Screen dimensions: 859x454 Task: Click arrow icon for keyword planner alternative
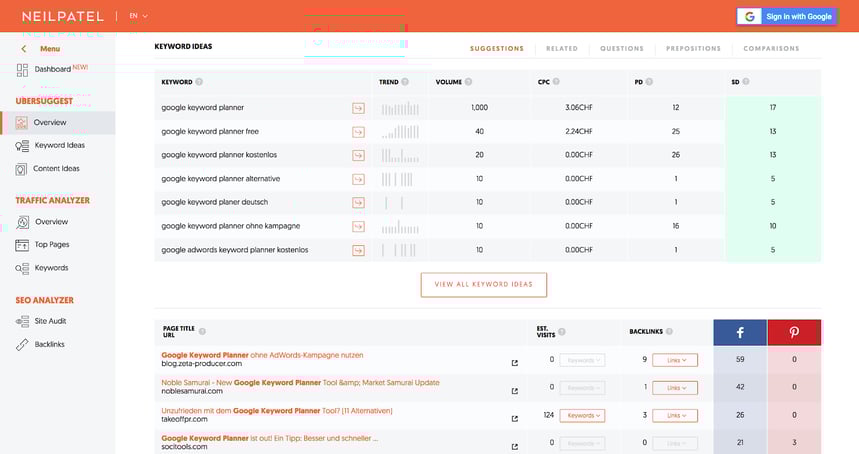[358, 179]
